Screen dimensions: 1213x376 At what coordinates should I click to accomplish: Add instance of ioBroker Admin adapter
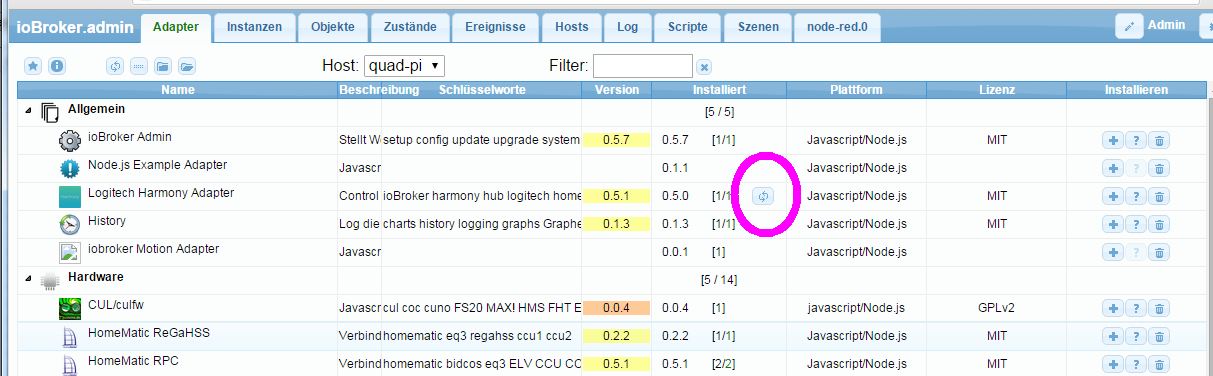[1112, 140]
